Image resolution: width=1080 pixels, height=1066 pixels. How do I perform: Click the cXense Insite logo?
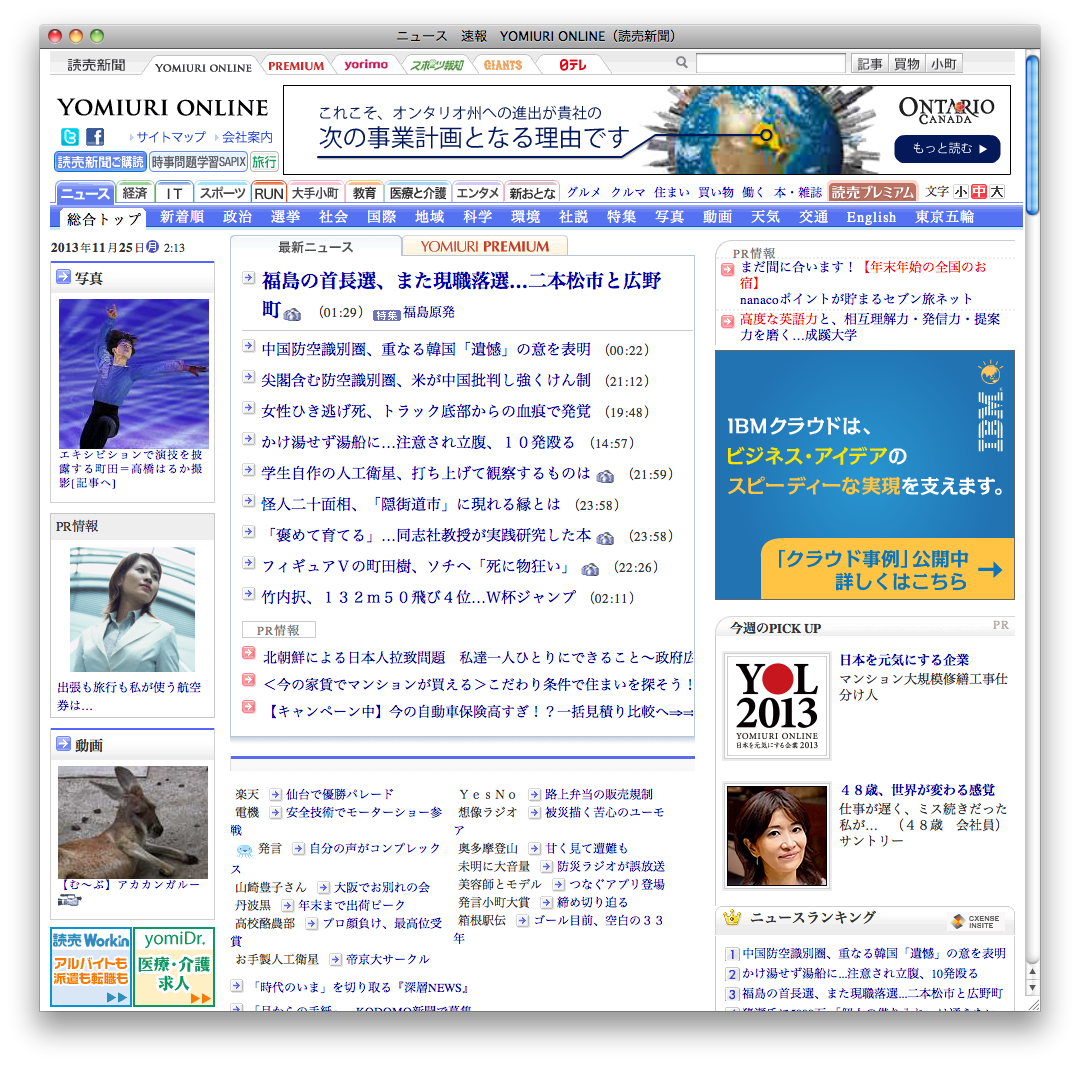(975, 921)
